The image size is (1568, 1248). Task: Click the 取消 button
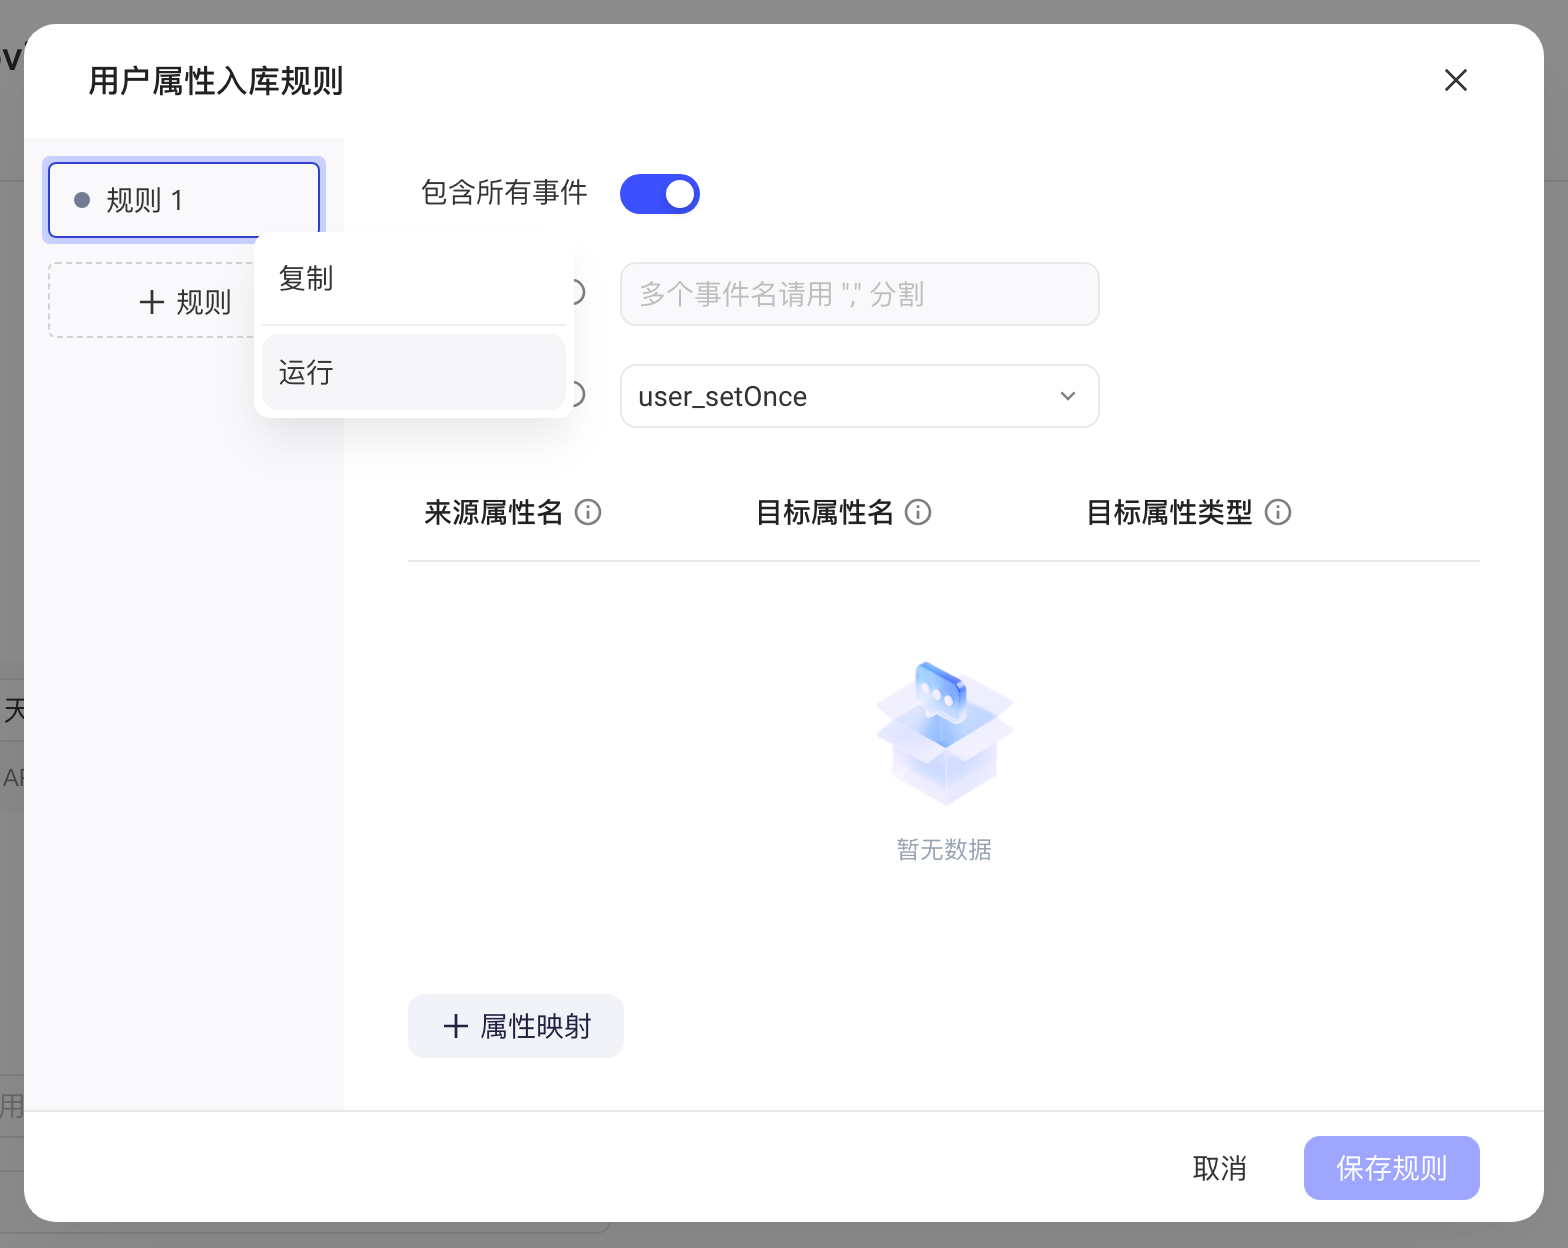pyautogui.click(x=1220, y=1168)
